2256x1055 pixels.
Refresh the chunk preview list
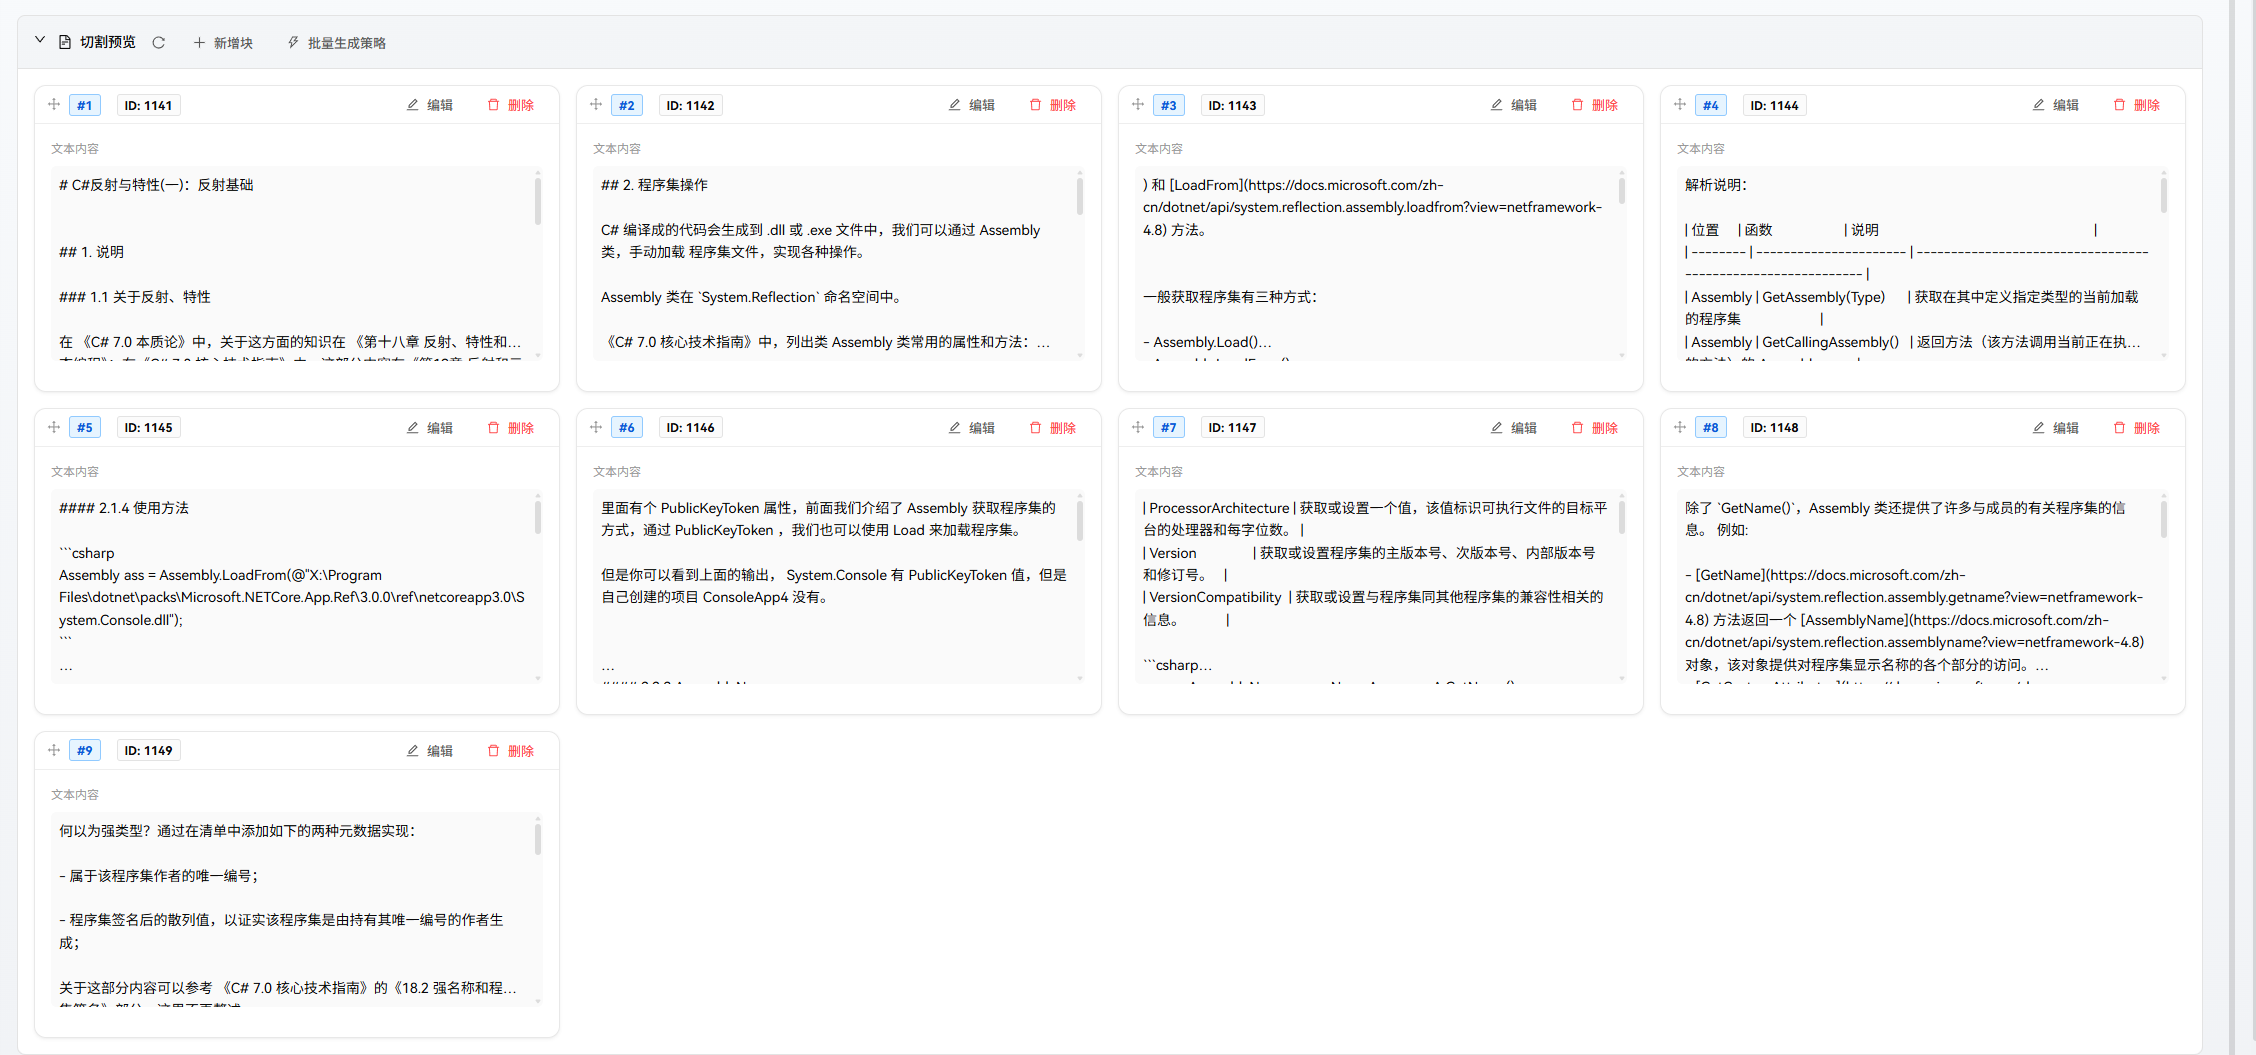pyautogui.click(x=158, y=42)
